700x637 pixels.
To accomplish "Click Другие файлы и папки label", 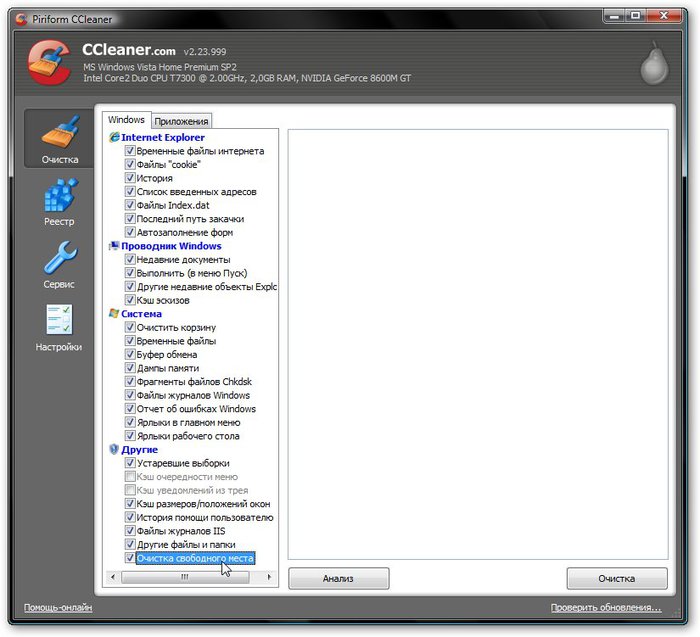I will pos(186,544).
